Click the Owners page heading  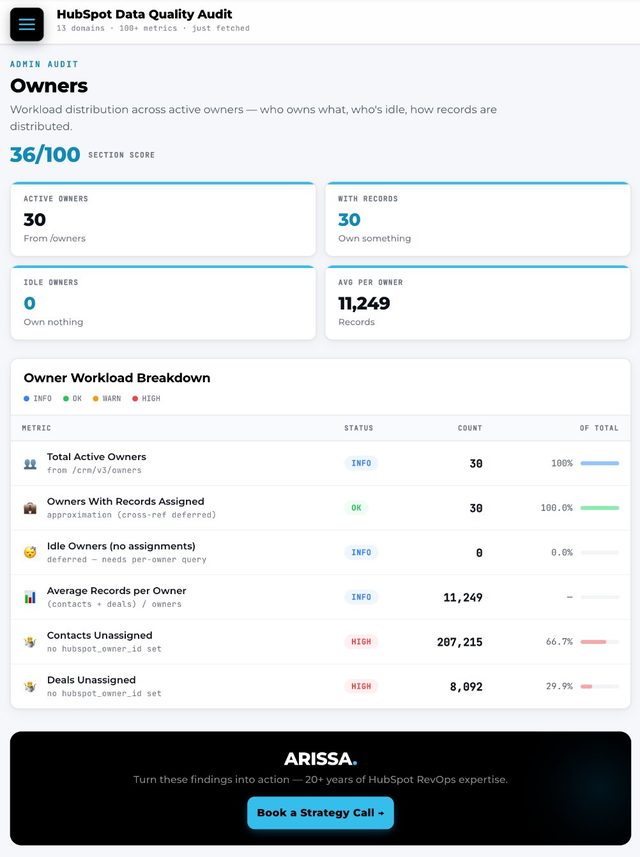pyautogui.click(x=49, y=86)
